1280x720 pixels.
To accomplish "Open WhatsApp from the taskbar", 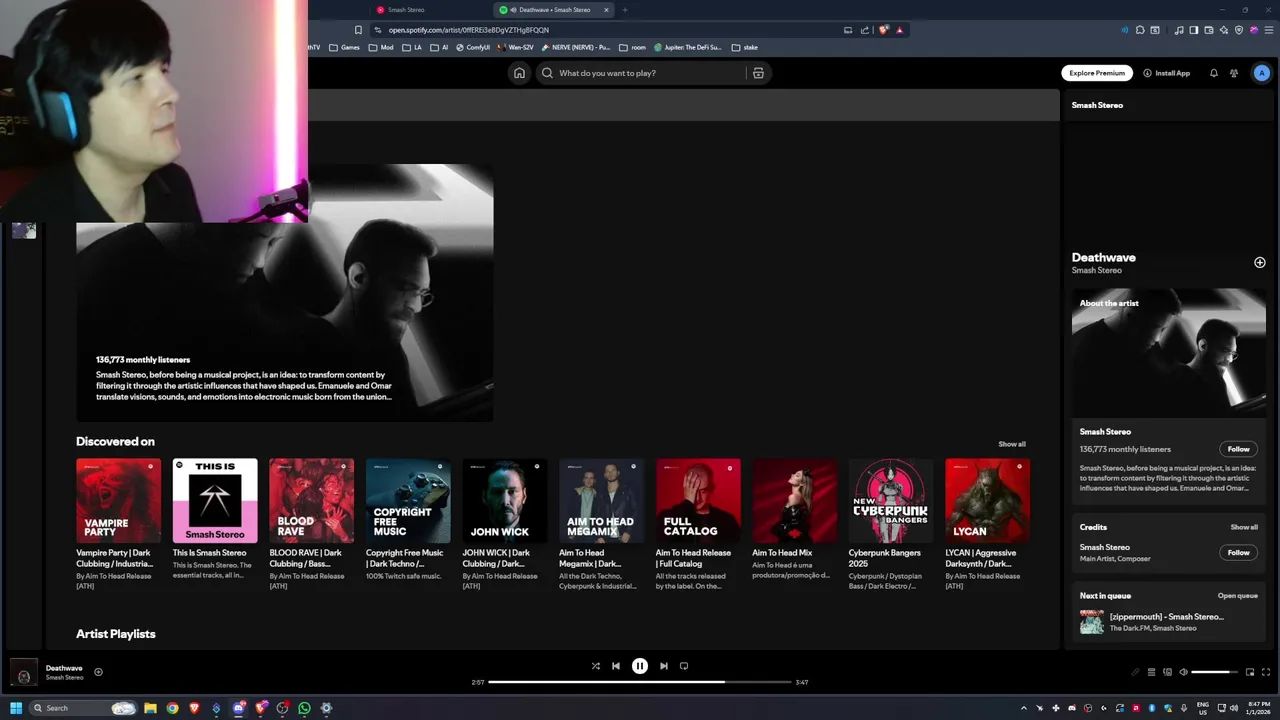I will tap(304, 708).
